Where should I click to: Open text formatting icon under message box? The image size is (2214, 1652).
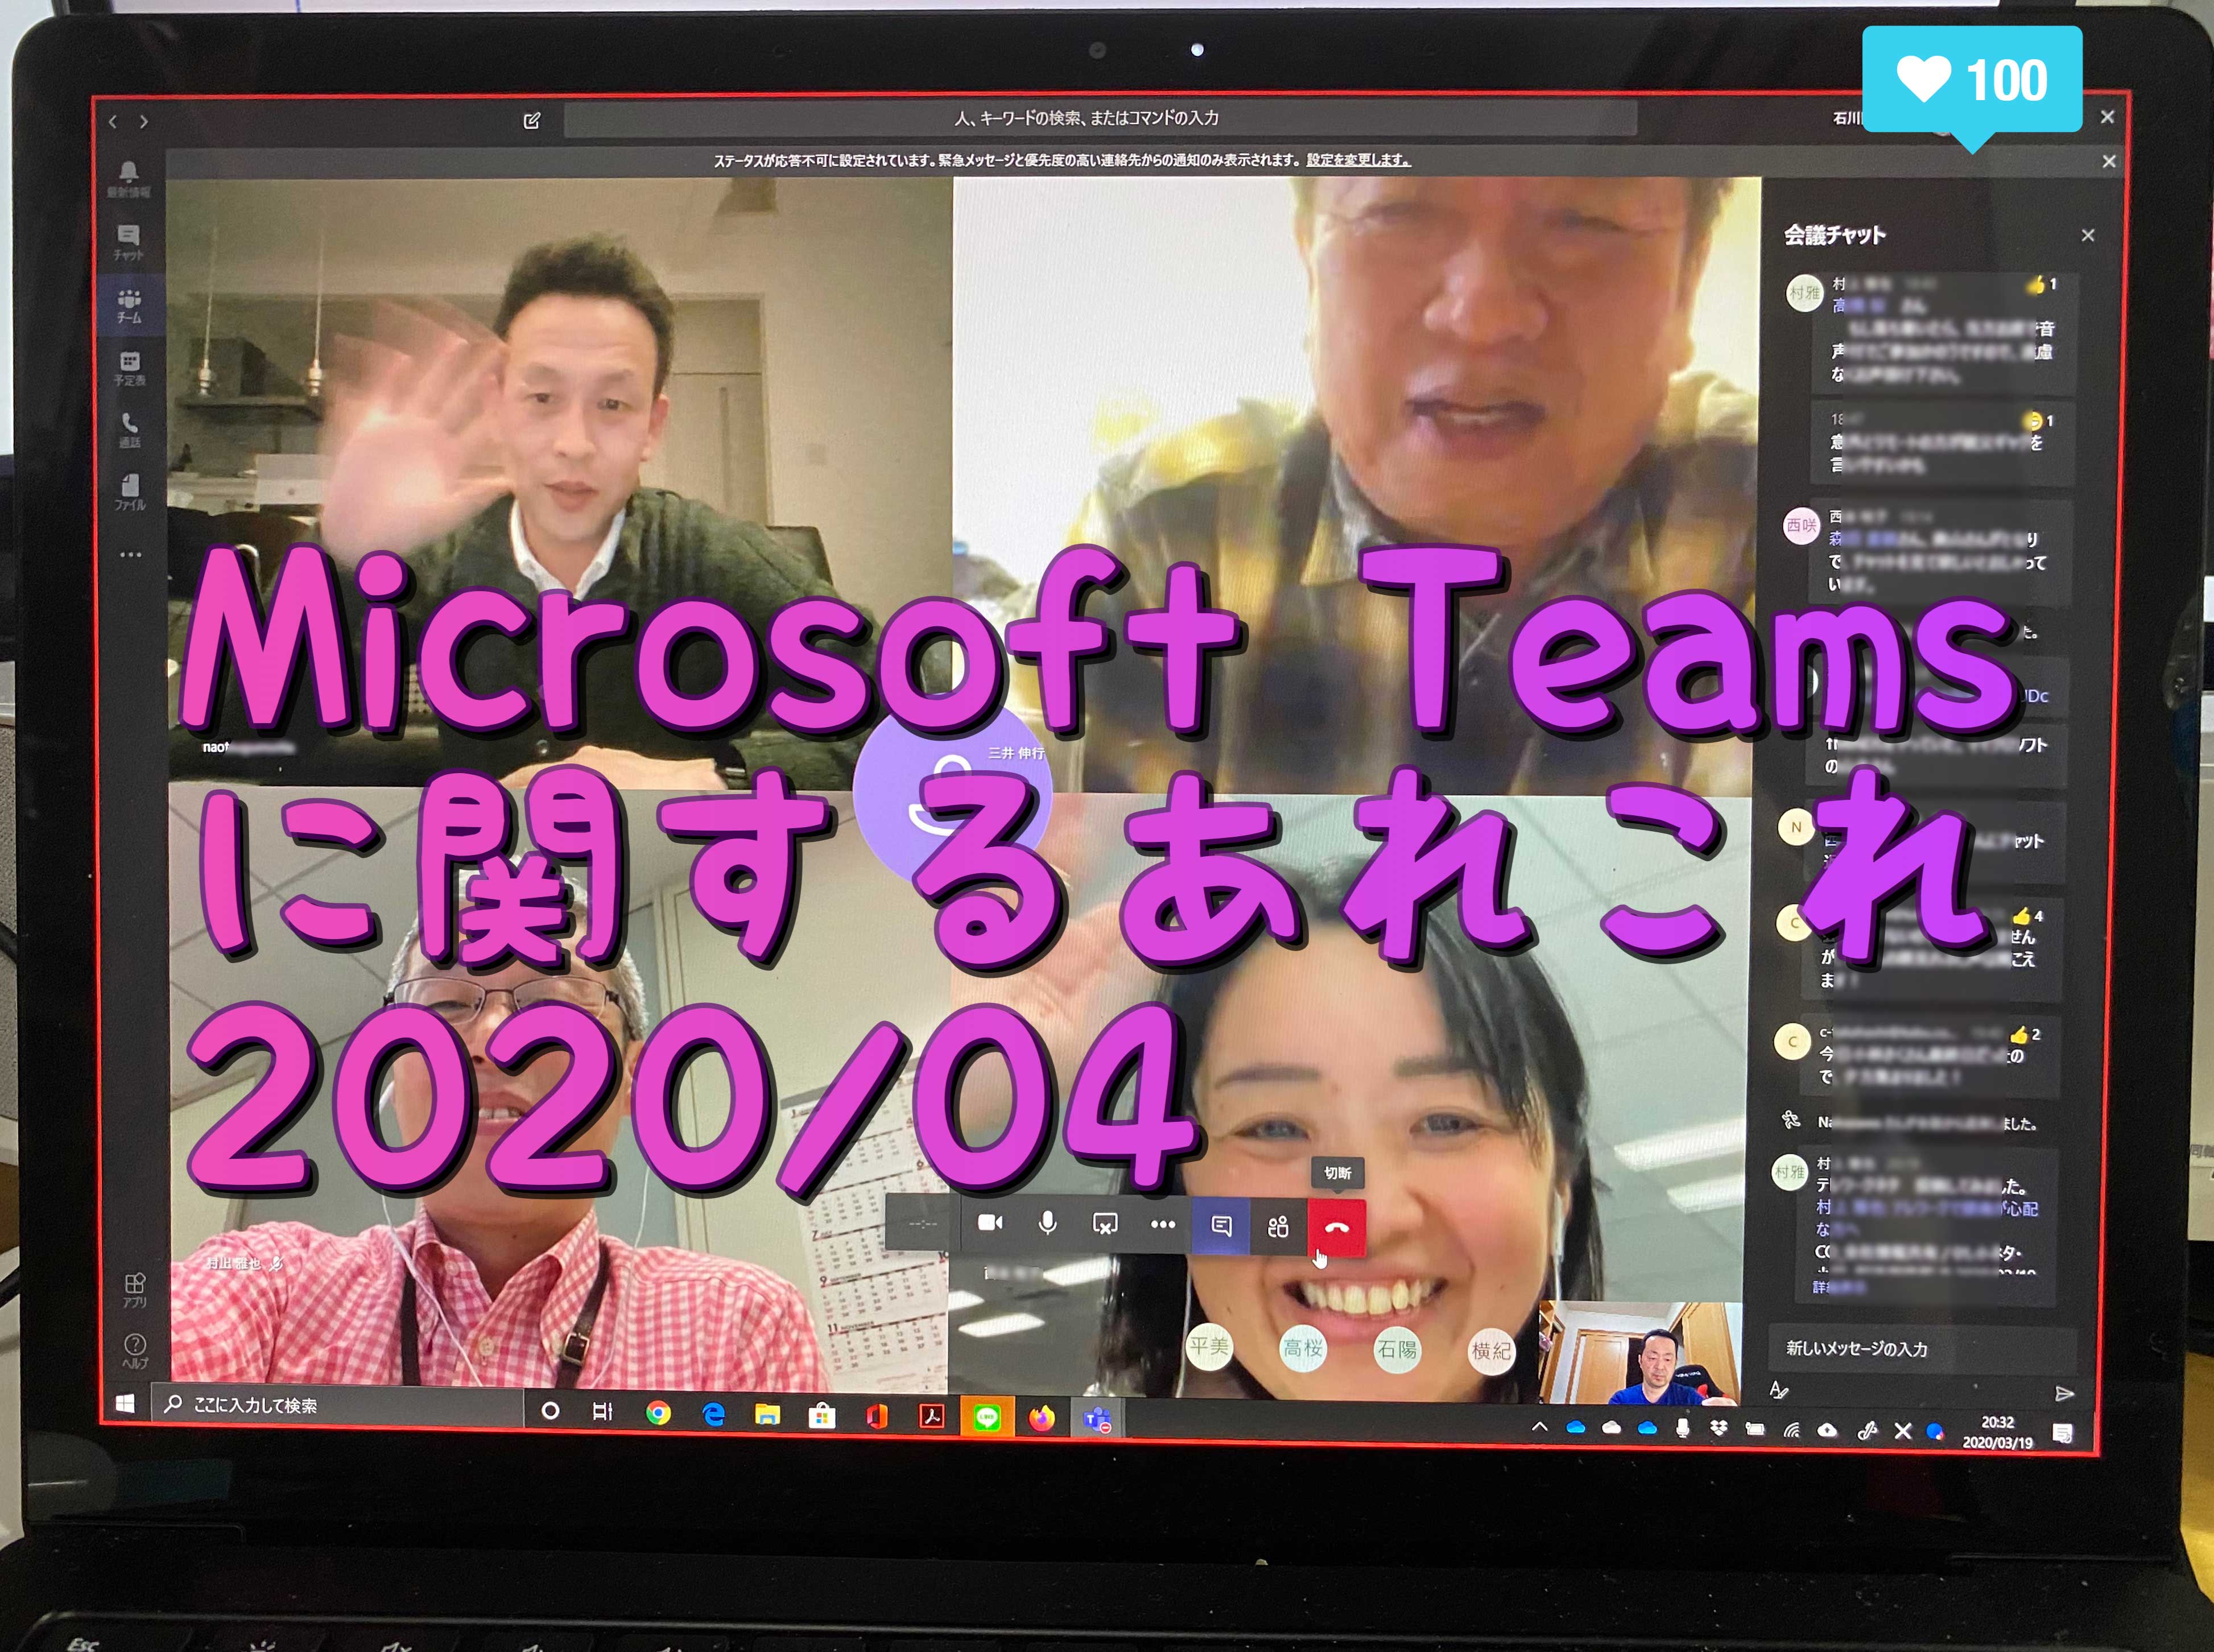coord(1779,1391)
